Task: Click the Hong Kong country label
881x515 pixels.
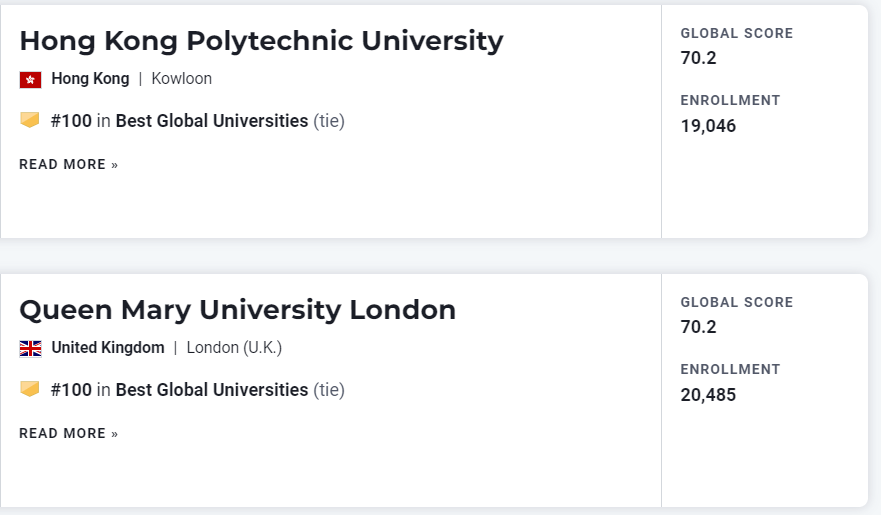Action: 90,79
